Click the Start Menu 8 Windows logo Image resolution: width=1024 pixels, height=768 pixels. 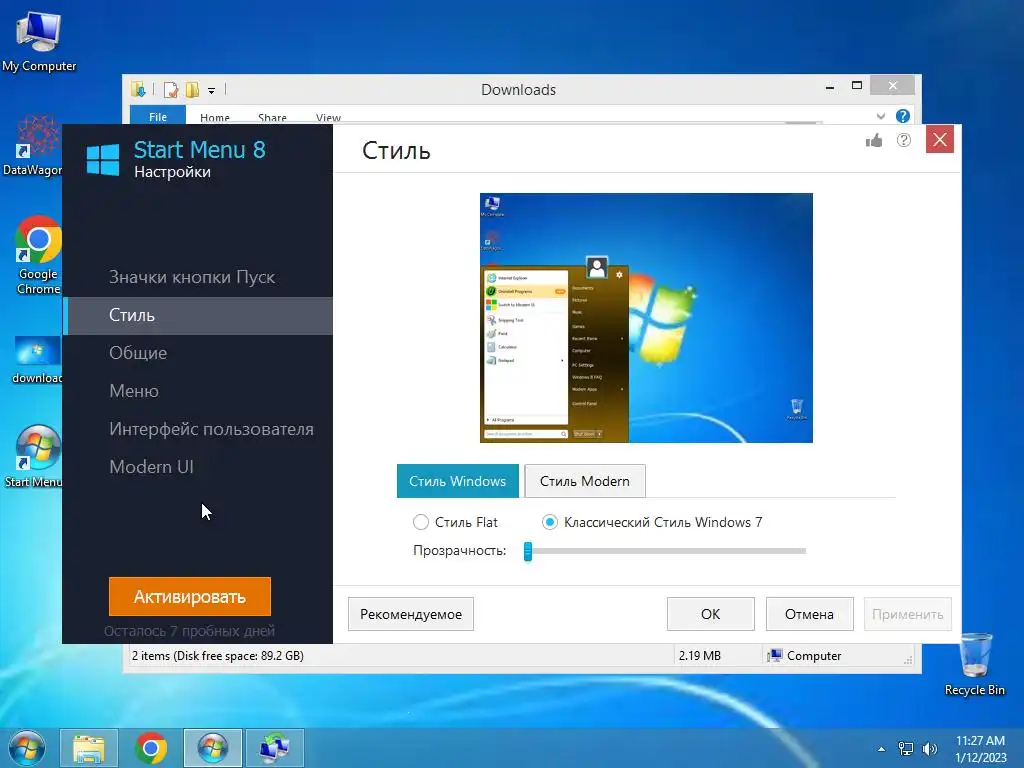tap(103, 160)
